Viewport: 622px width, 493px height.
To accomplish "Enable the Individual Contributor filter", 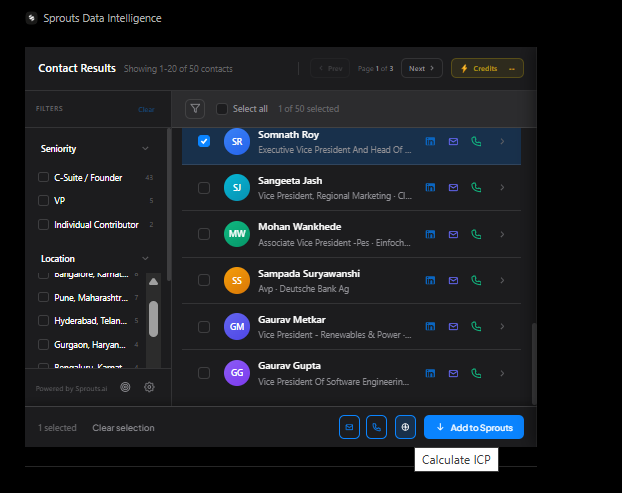I will tap(43, 224).
